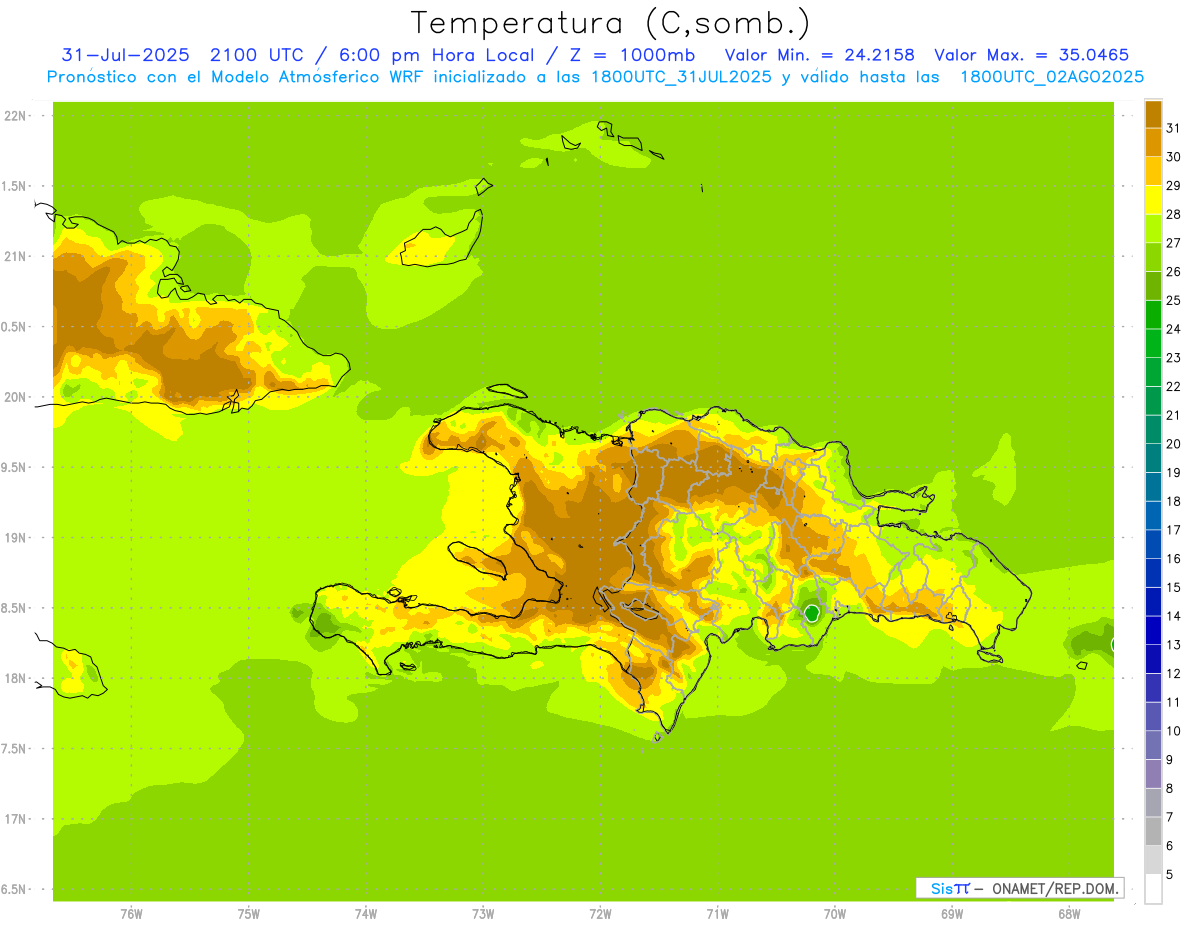The width and height of the screenshot is (1200, 927).
Task: Click the '21N' latitude label
Action: point(16,256)
